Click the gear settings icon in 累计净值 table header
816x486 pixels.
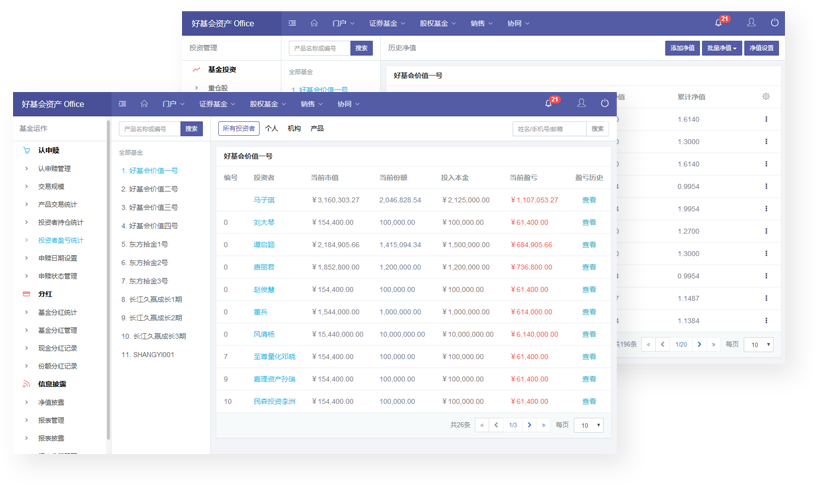766,97
